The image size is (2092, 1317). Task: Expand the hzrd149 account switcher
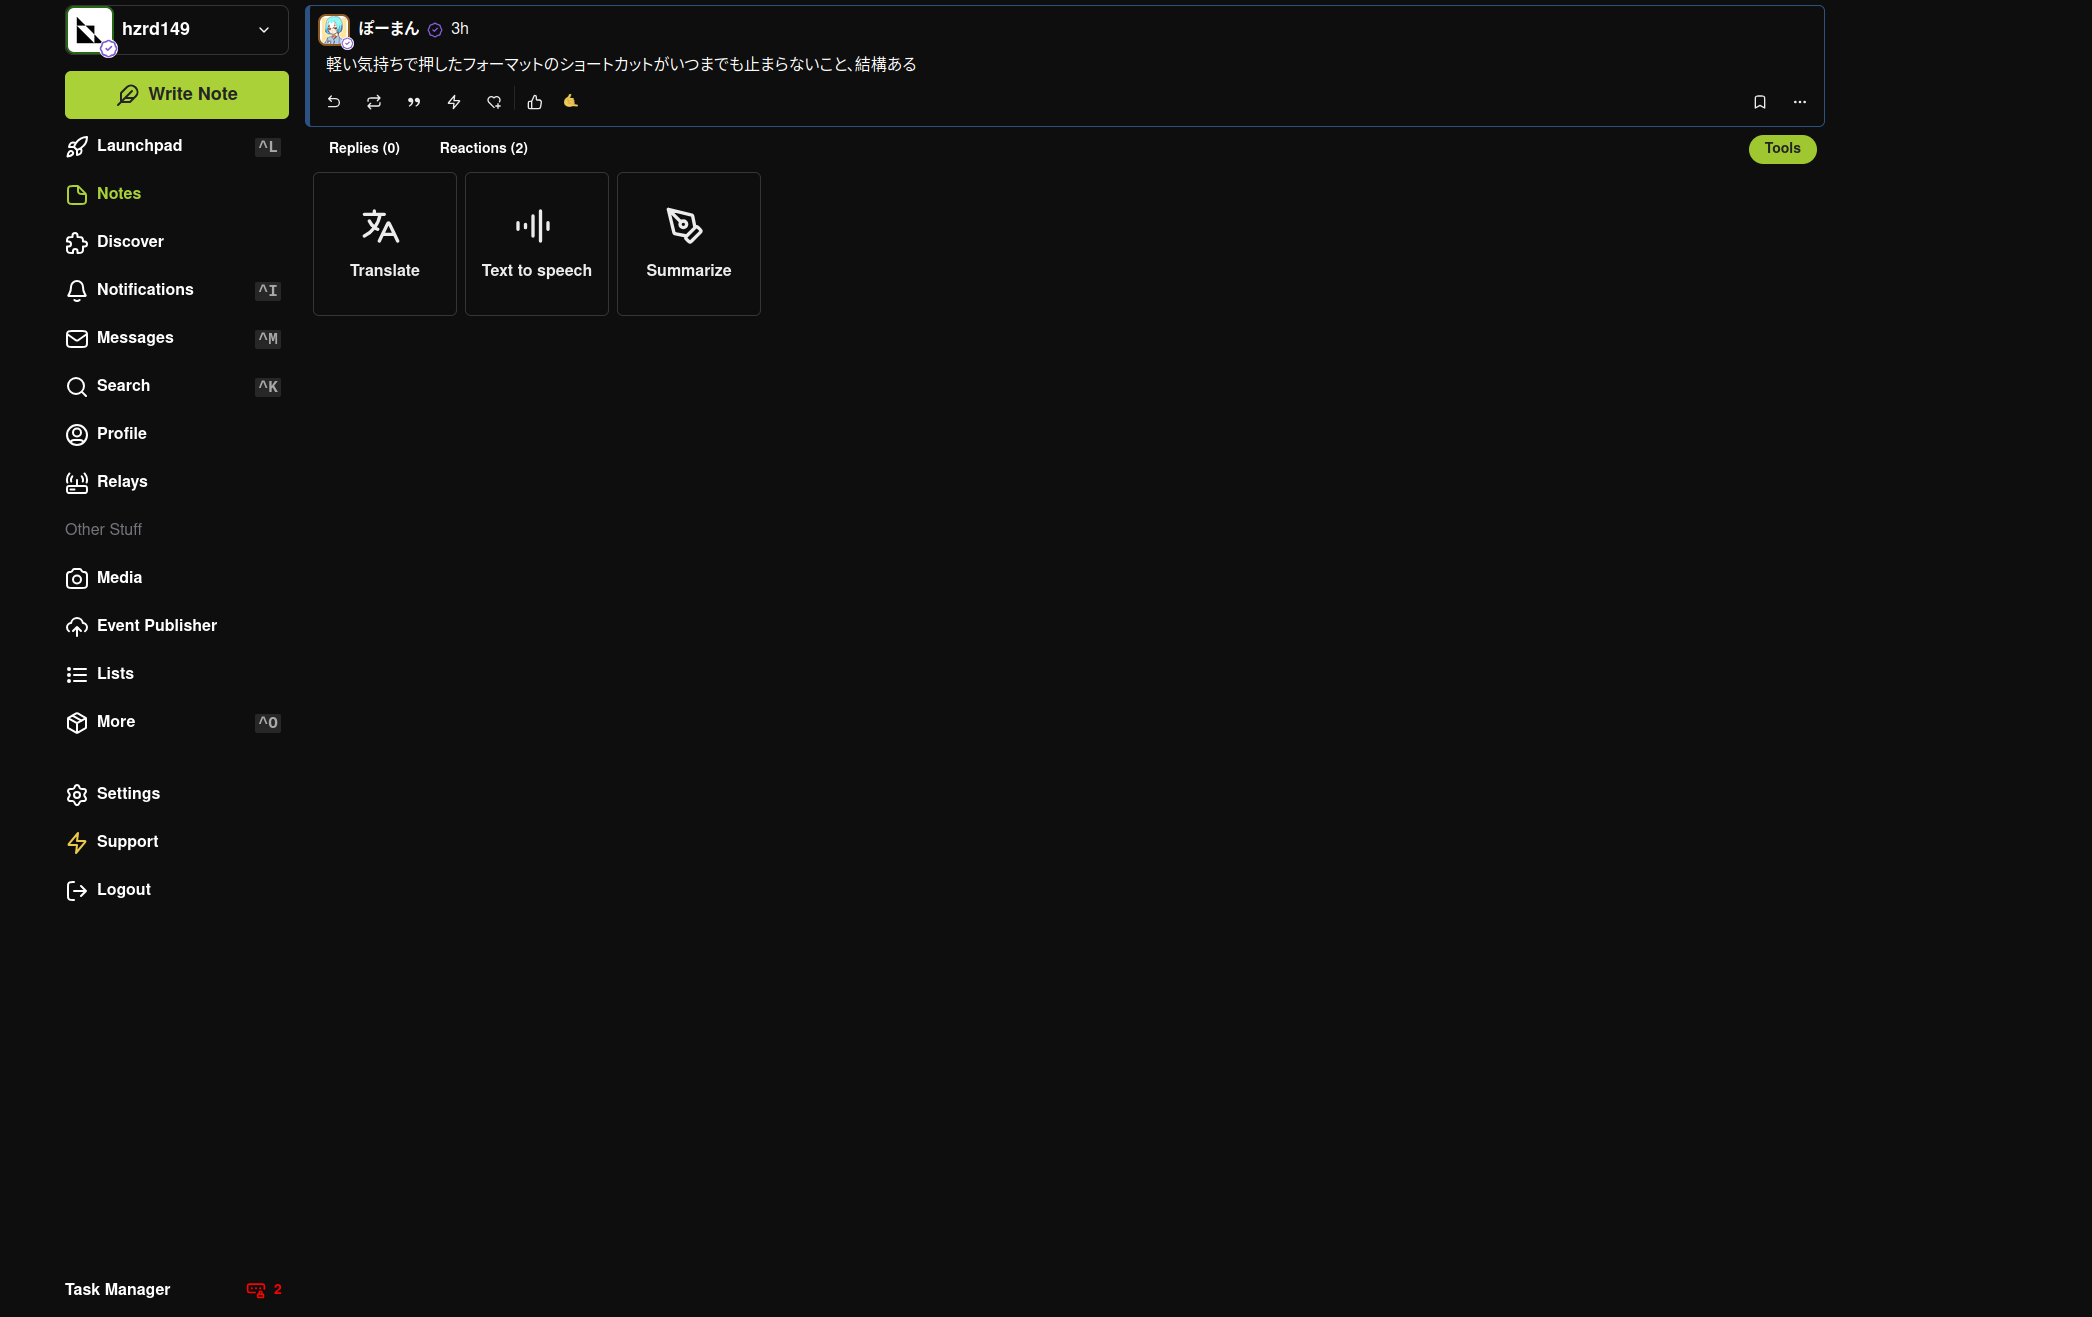(264, 30)
